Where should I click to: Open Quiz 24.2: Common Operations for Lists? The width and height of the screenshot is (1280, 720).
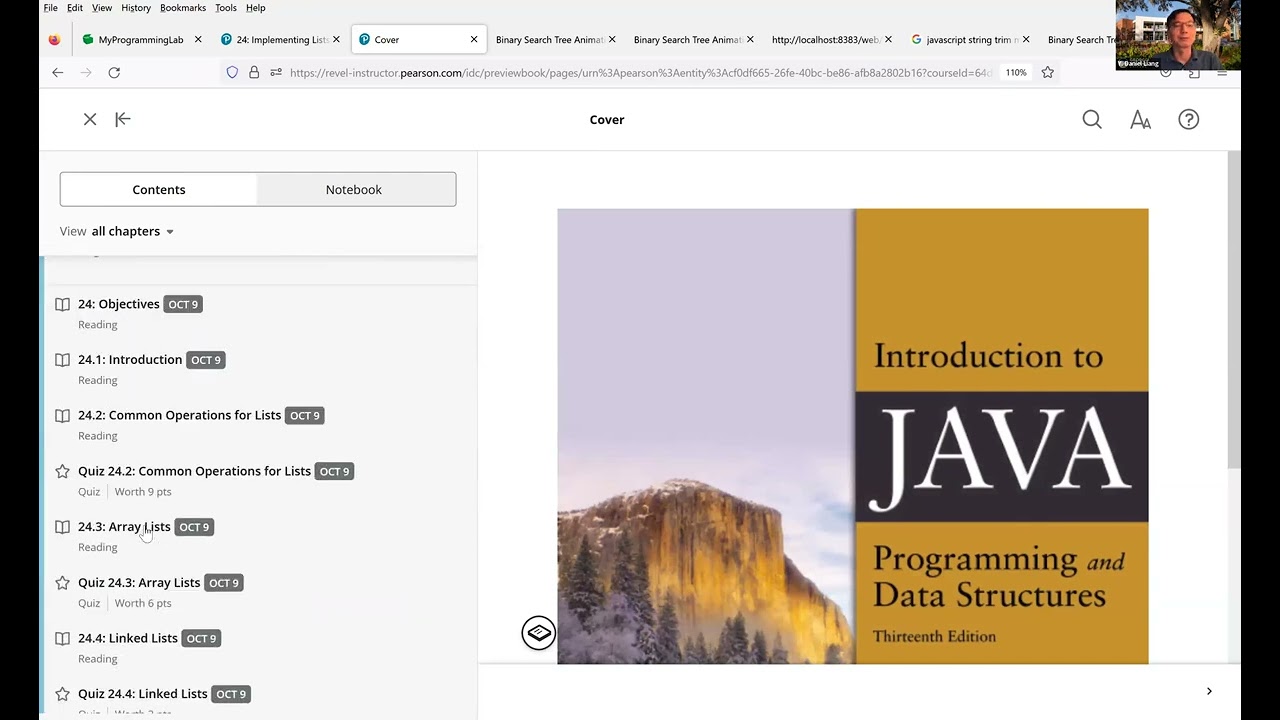tap(194, 471)
